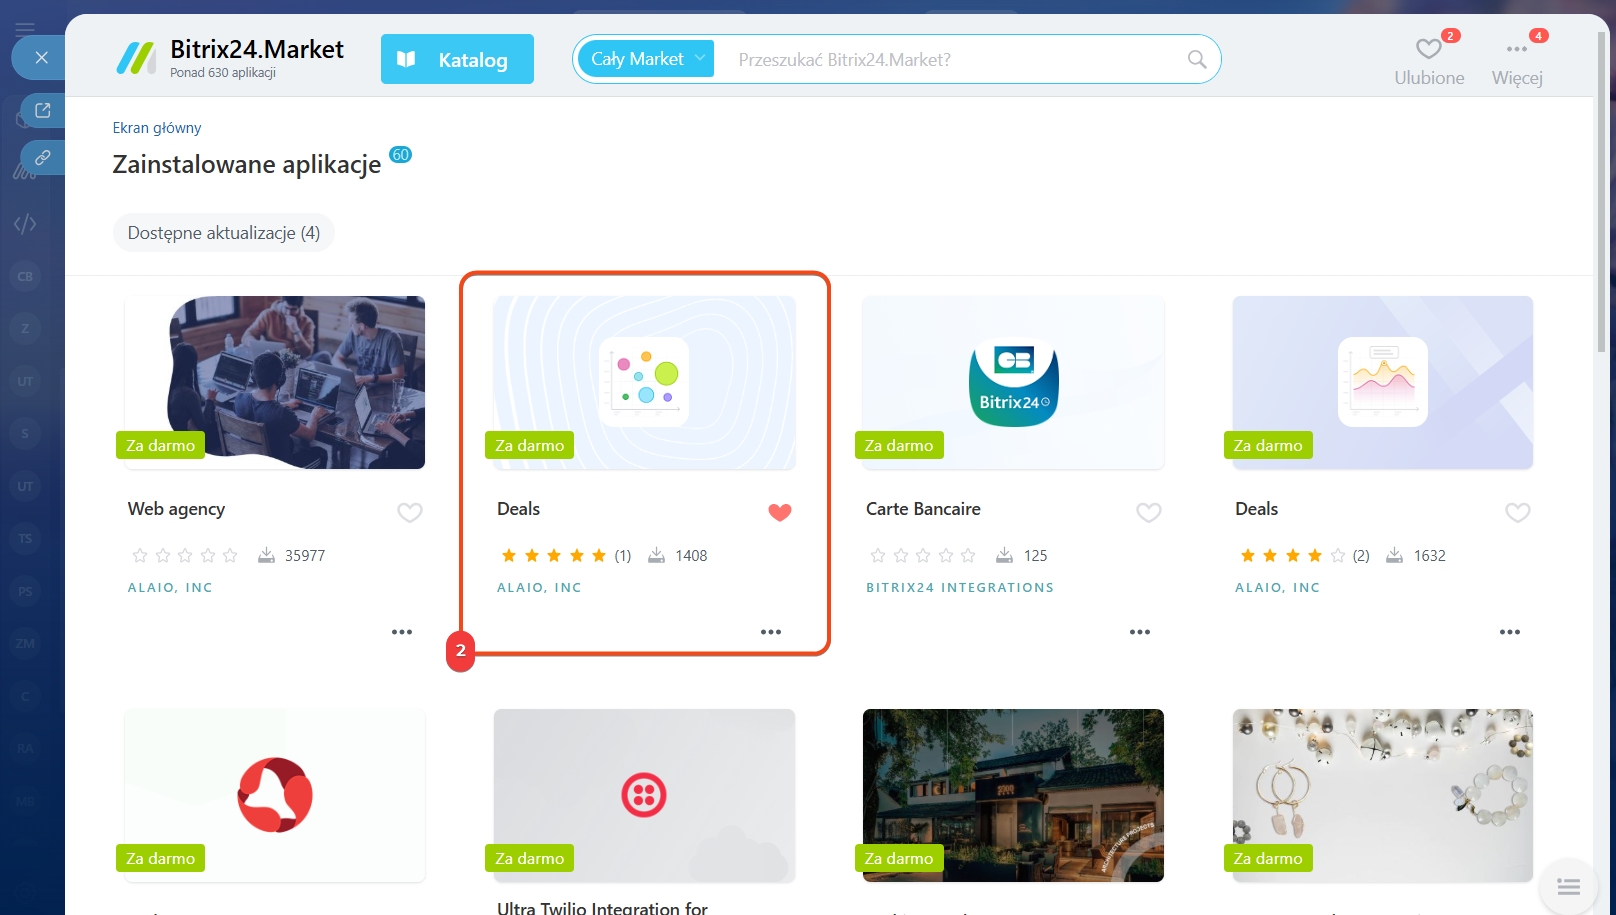The image size is (1616, 915).
Task: Click the download icon beside 125 installs
Action: point(1005,555)
